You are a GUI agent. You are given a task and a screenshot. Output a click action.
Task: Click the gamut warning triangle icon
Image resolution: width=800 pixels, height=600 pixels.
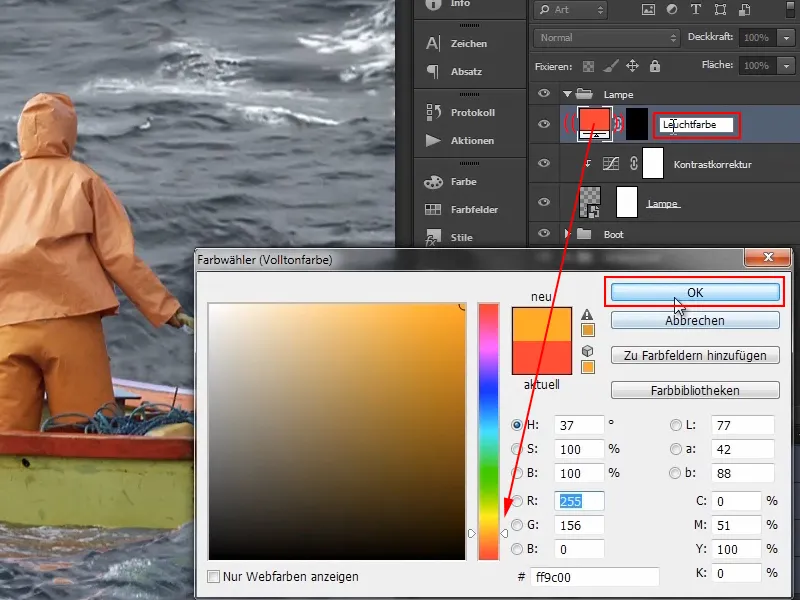click(587, 314)
